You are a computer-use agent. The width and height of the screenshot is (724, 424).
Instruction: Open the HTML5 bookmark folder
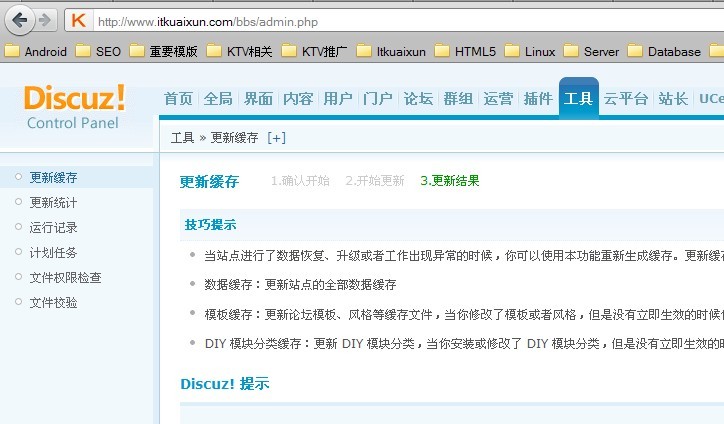[465, 51]
